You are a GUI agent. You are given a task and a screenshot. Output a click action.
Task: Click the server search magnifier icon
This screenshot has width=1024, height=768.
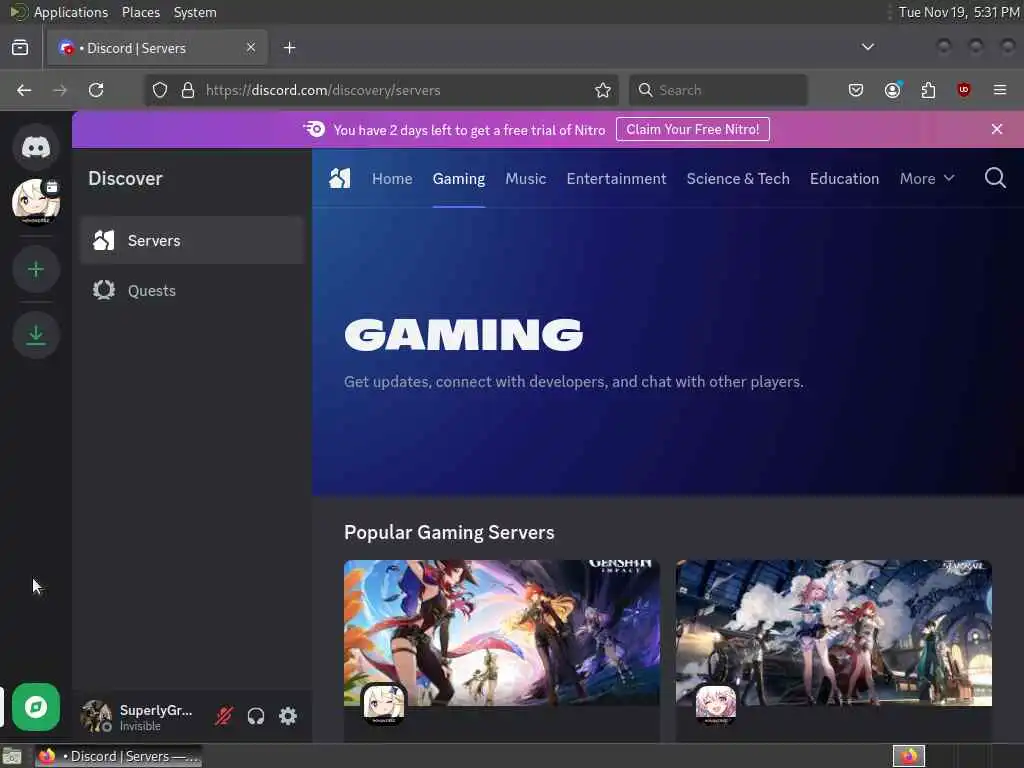click(995, 178)
